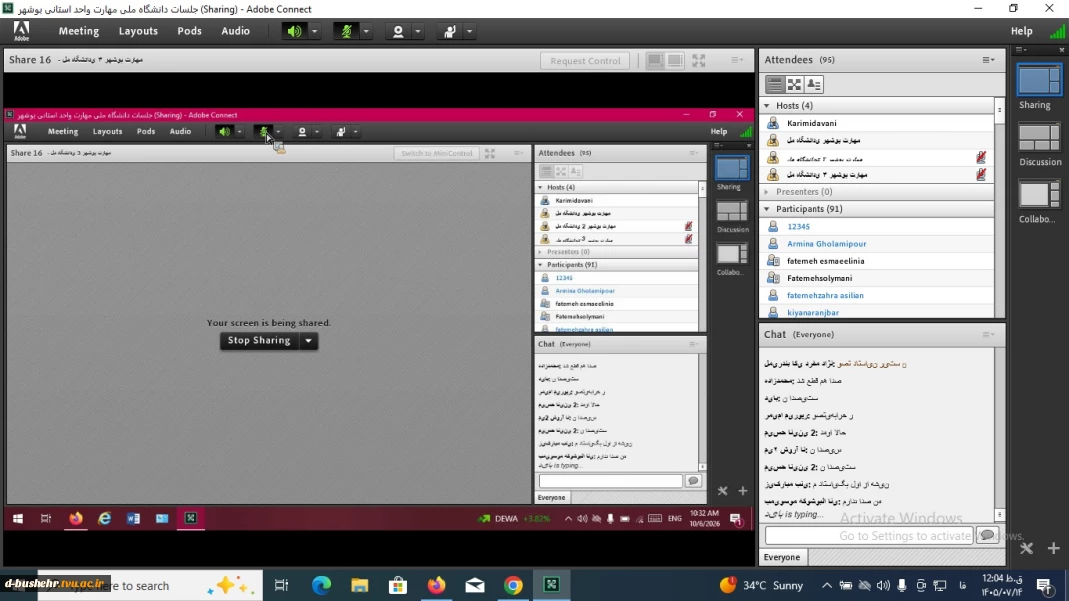Click the plus icon to add a layout in the main window
1069x601 pixels.
click(x=1053, y=549)
